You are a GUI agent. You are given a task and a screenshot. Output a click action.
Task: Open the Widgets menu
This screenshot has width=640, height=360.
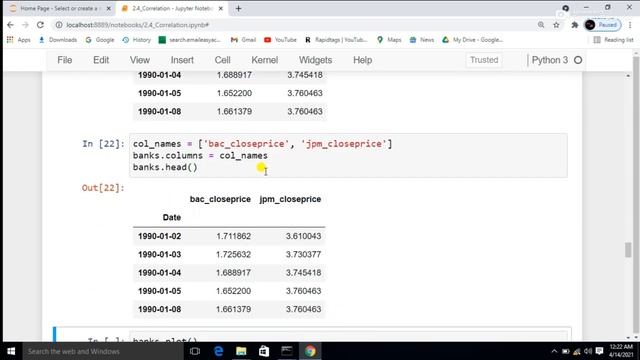(x=315, y=60)
